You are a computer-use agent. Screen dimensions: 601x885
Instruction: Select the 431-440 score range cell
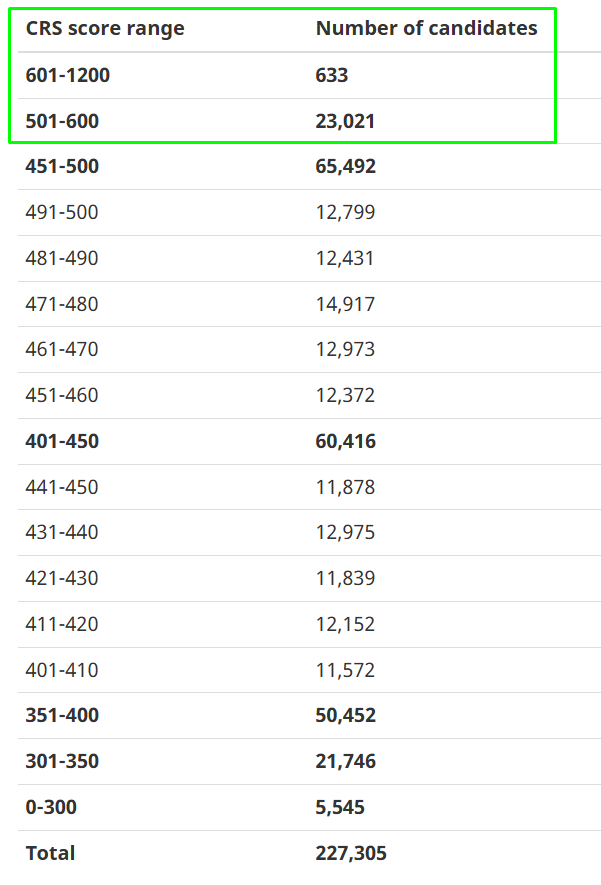pyautogui.click(x=62, y=533)
